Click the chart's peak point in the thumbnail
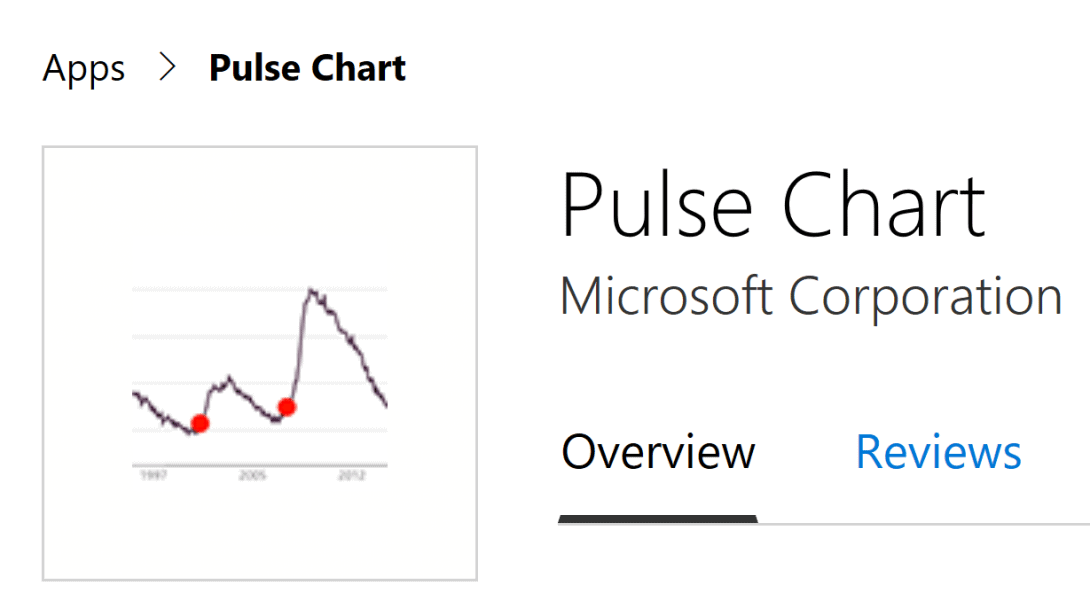 [x=312, y=287]
